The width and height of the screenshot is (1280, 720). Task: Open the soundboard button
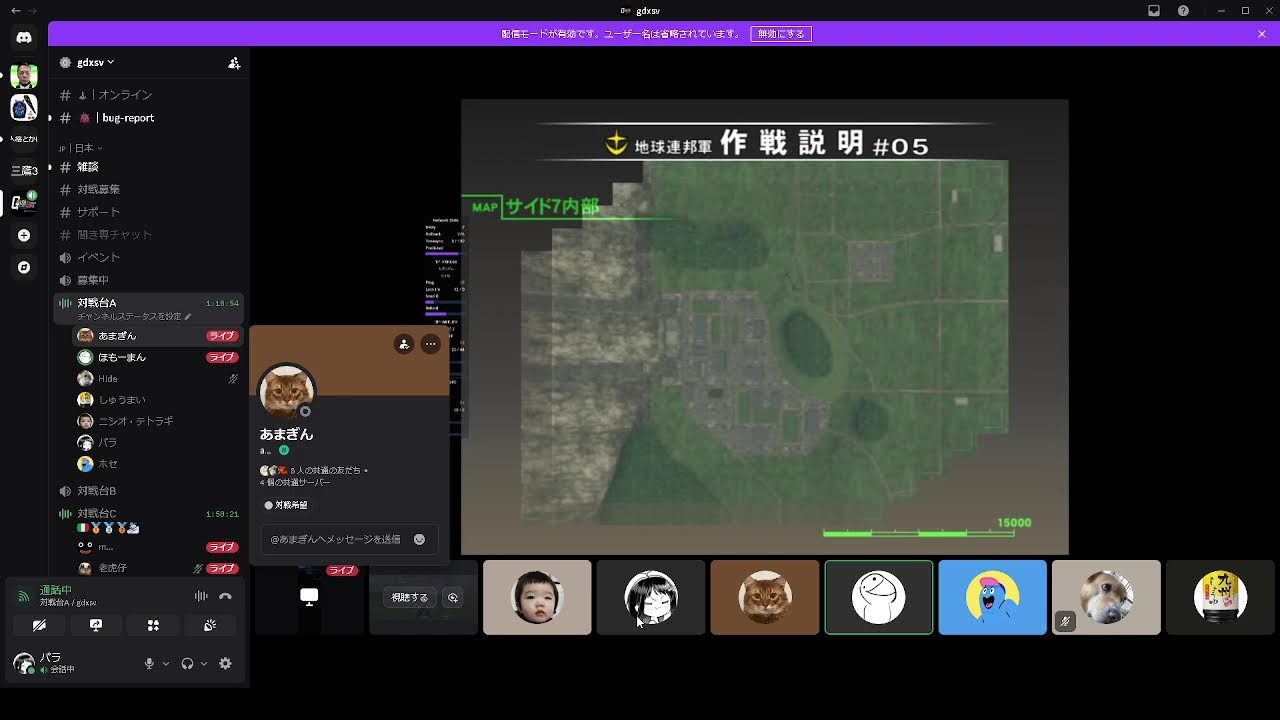coord(210,625)
